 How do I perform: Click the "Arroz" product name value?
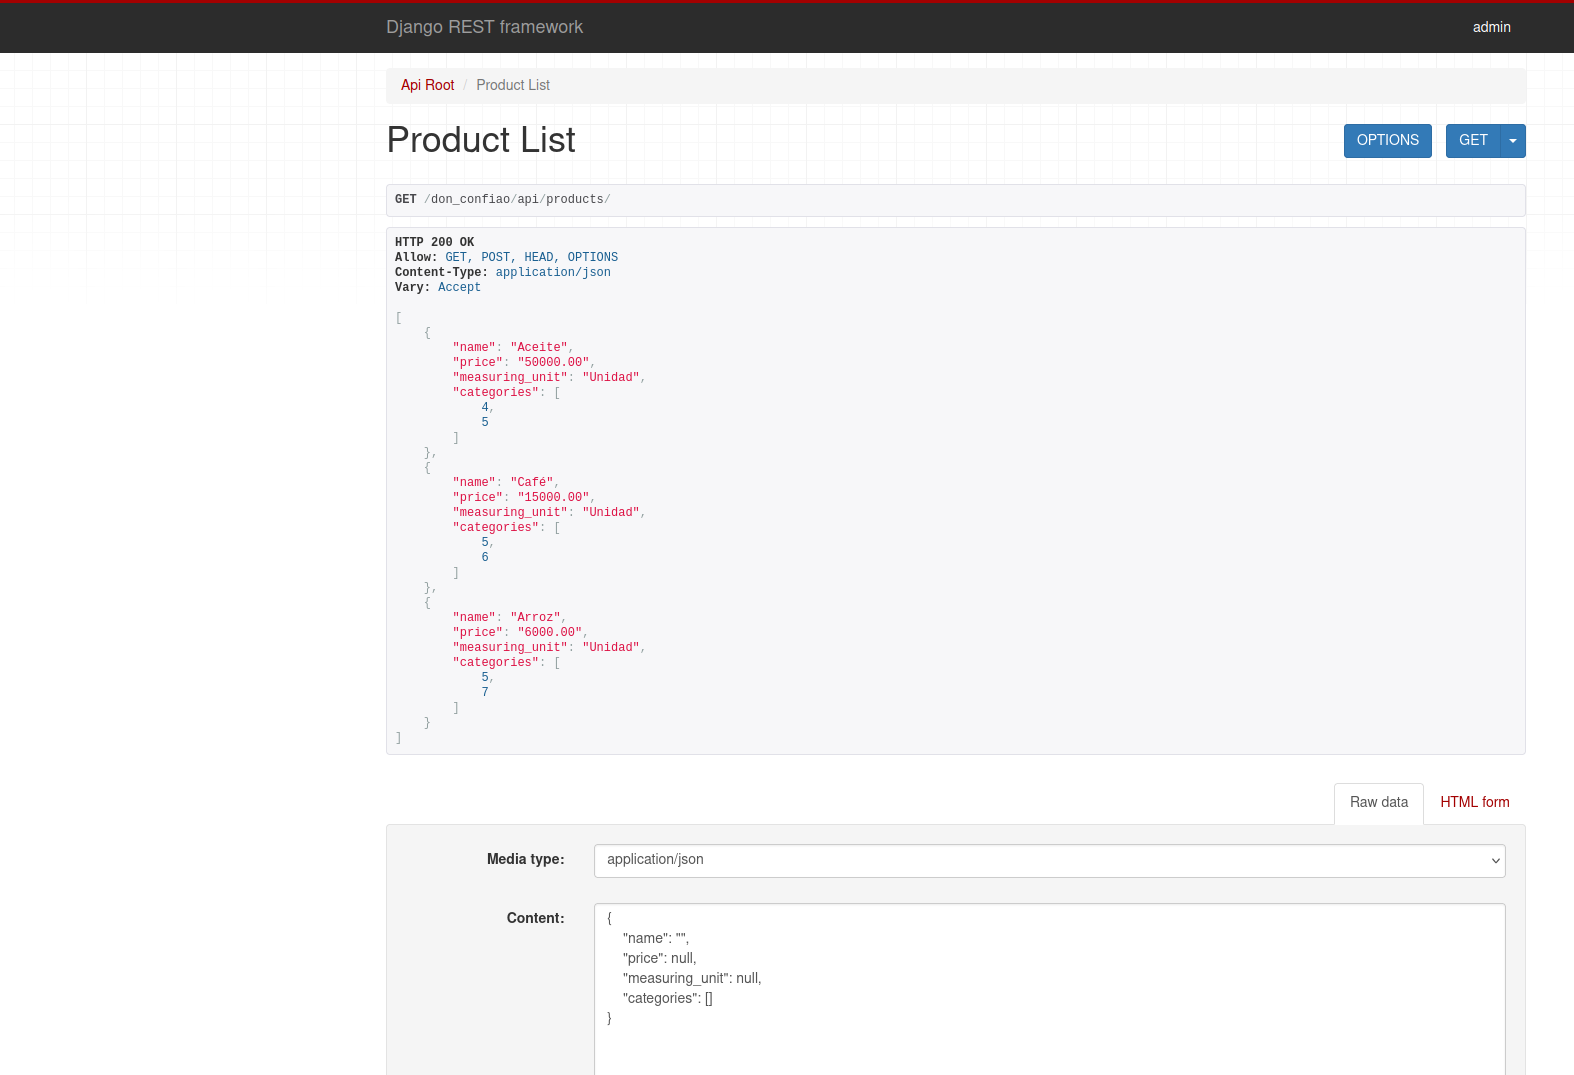537,618
